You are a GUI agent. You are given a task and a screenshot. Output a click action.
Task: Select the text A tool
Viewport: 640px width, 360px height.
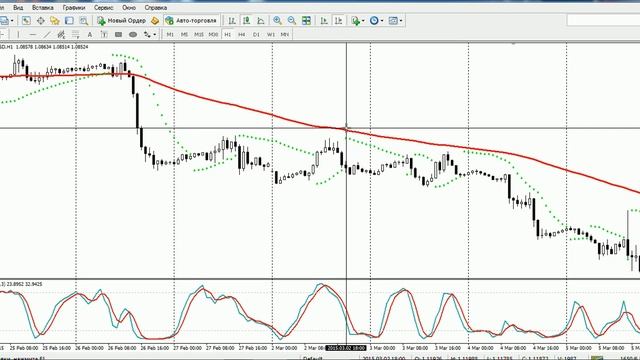click(90, 35)
